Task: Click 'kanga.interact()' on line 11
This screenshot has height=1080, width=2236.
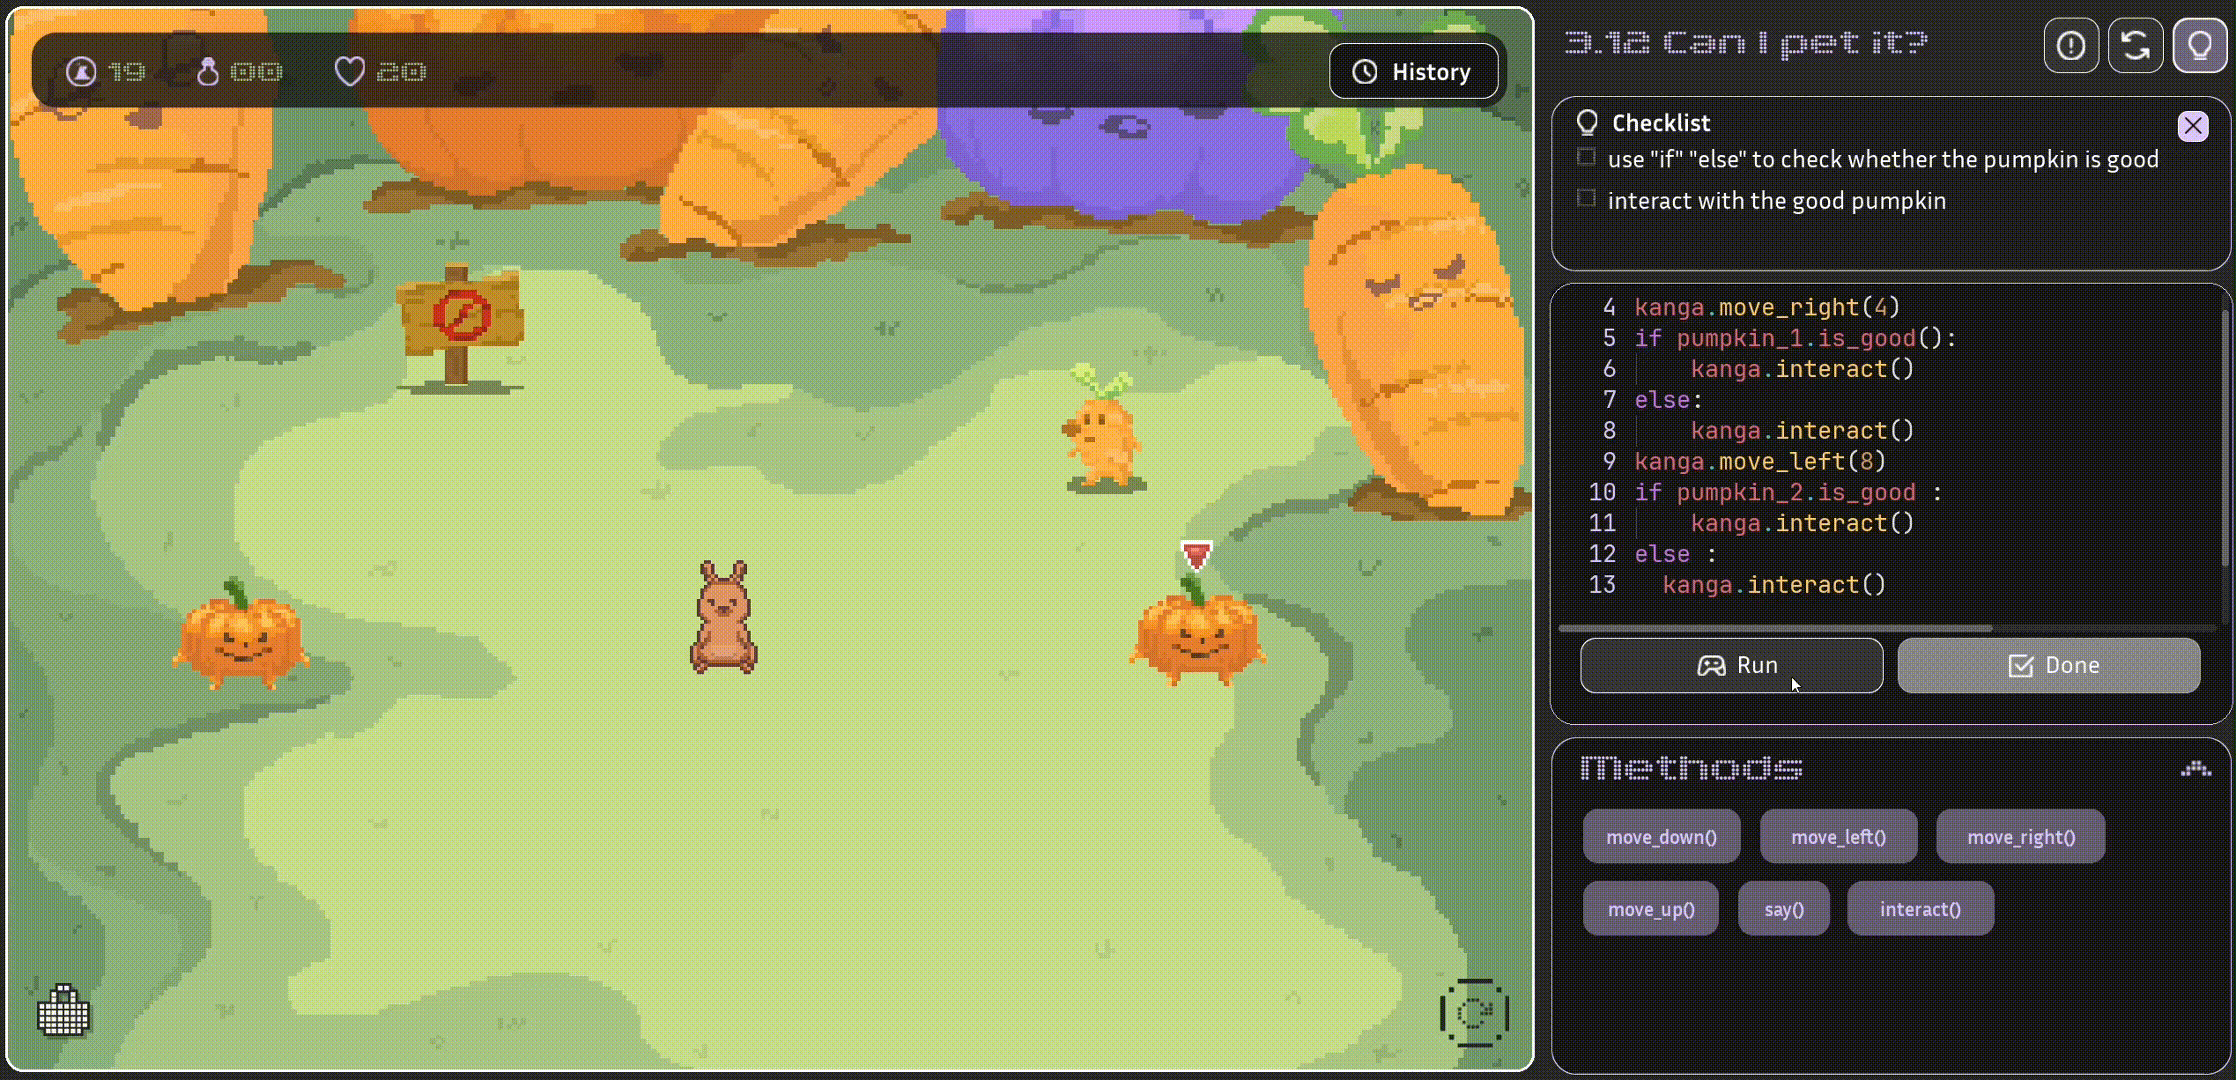Action: click(x=1802, y=523)
